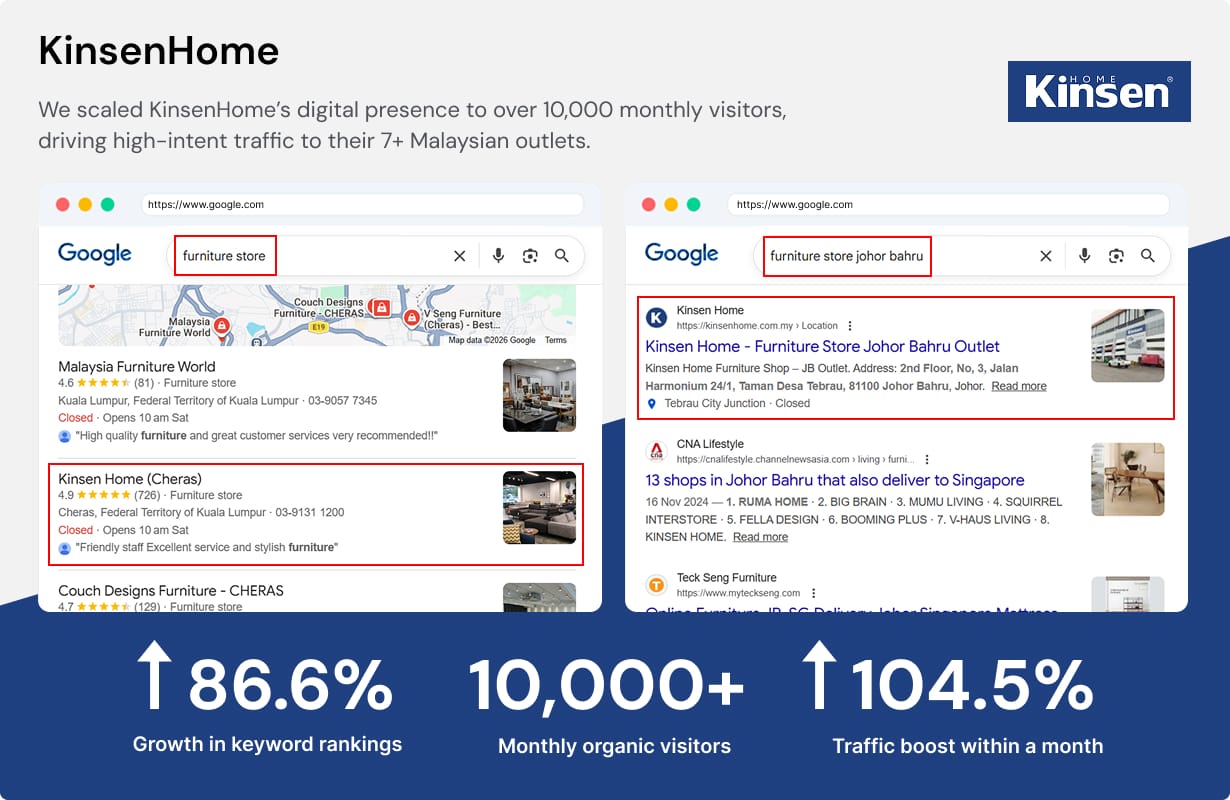Click the Tebrau City Junction location pin icon
Viewport: 1230px width, 800px height.
652,404
